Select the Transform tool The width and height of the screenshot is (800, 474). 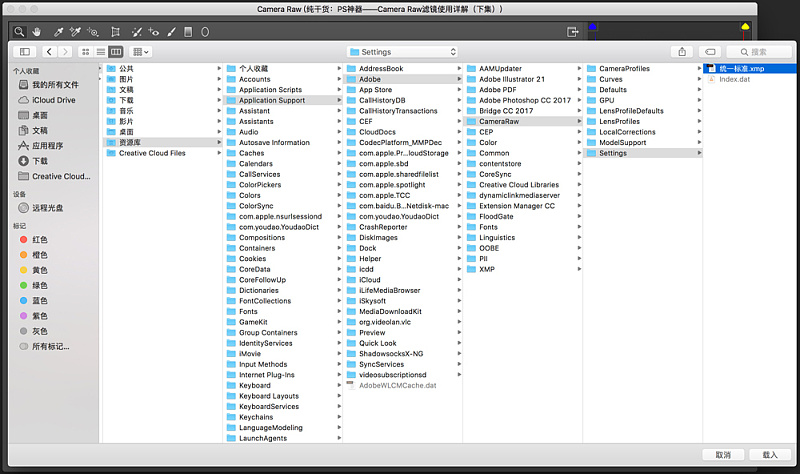coord(115,32)
